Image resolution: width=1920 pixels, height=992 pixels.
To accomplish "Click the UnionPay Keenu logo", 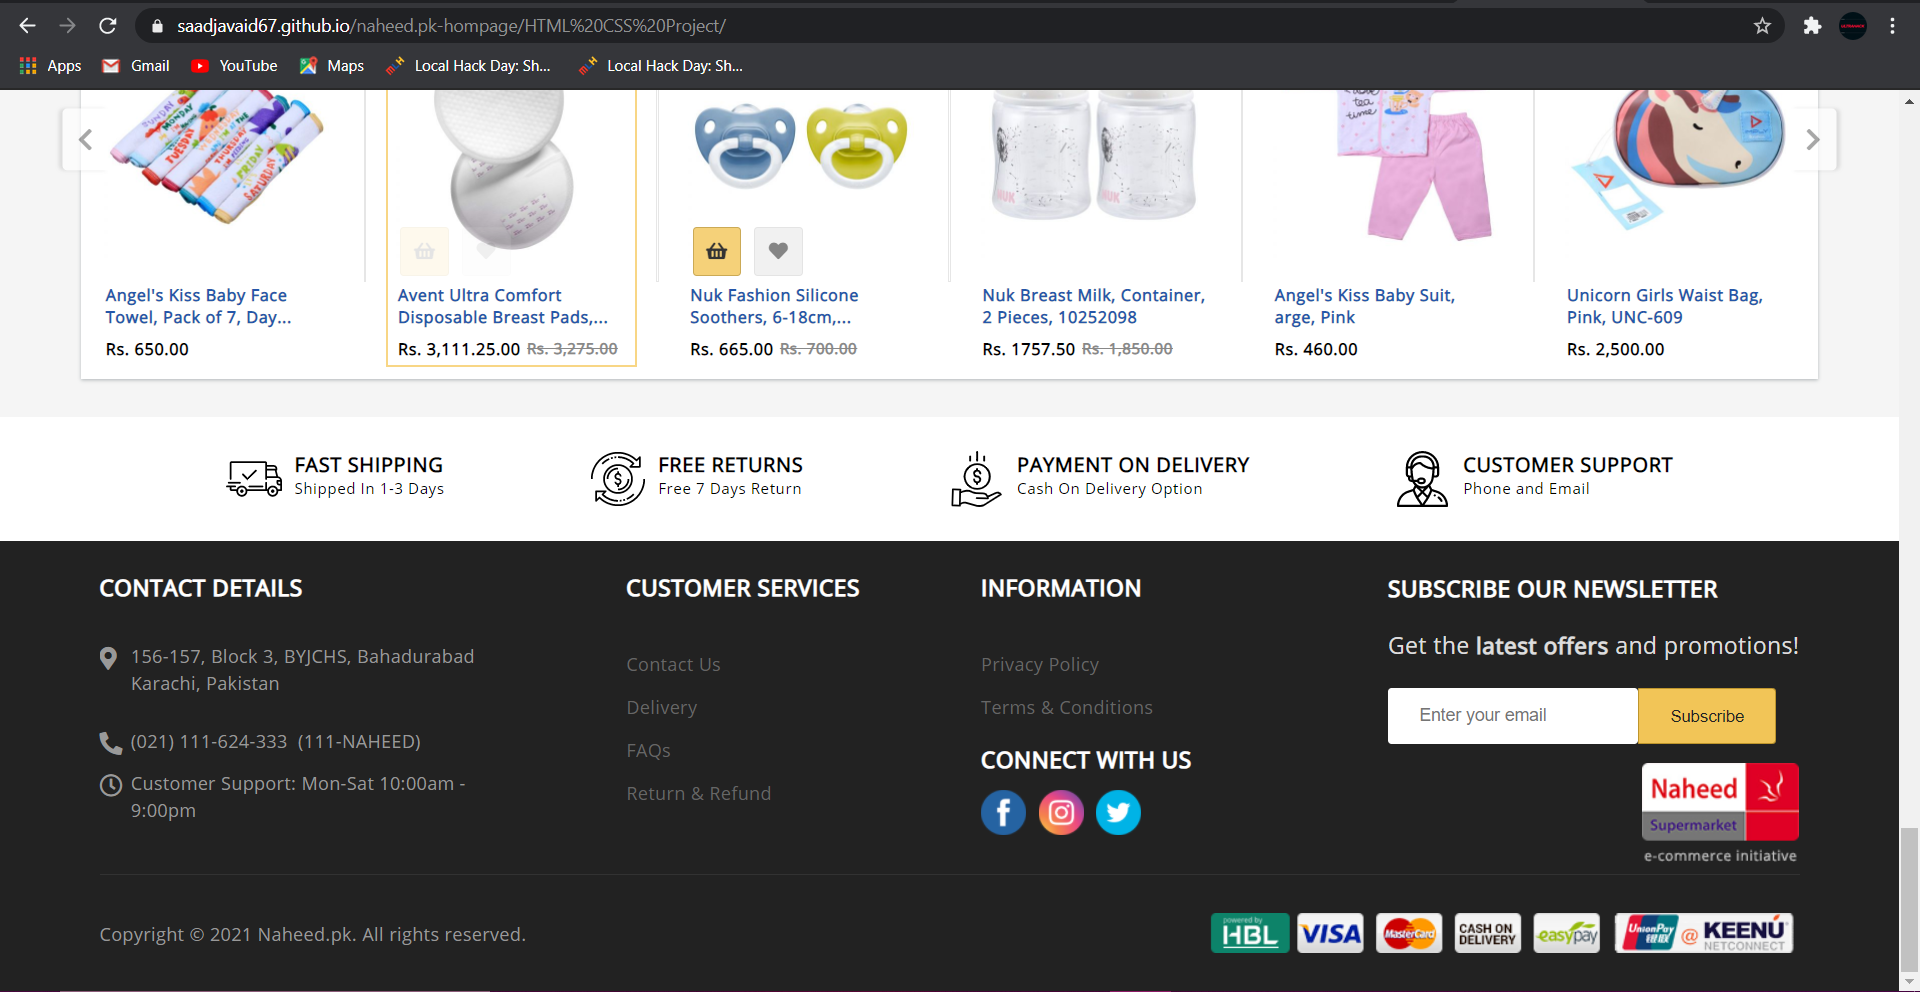I will pyautogui.click(x=1704, y=933).
